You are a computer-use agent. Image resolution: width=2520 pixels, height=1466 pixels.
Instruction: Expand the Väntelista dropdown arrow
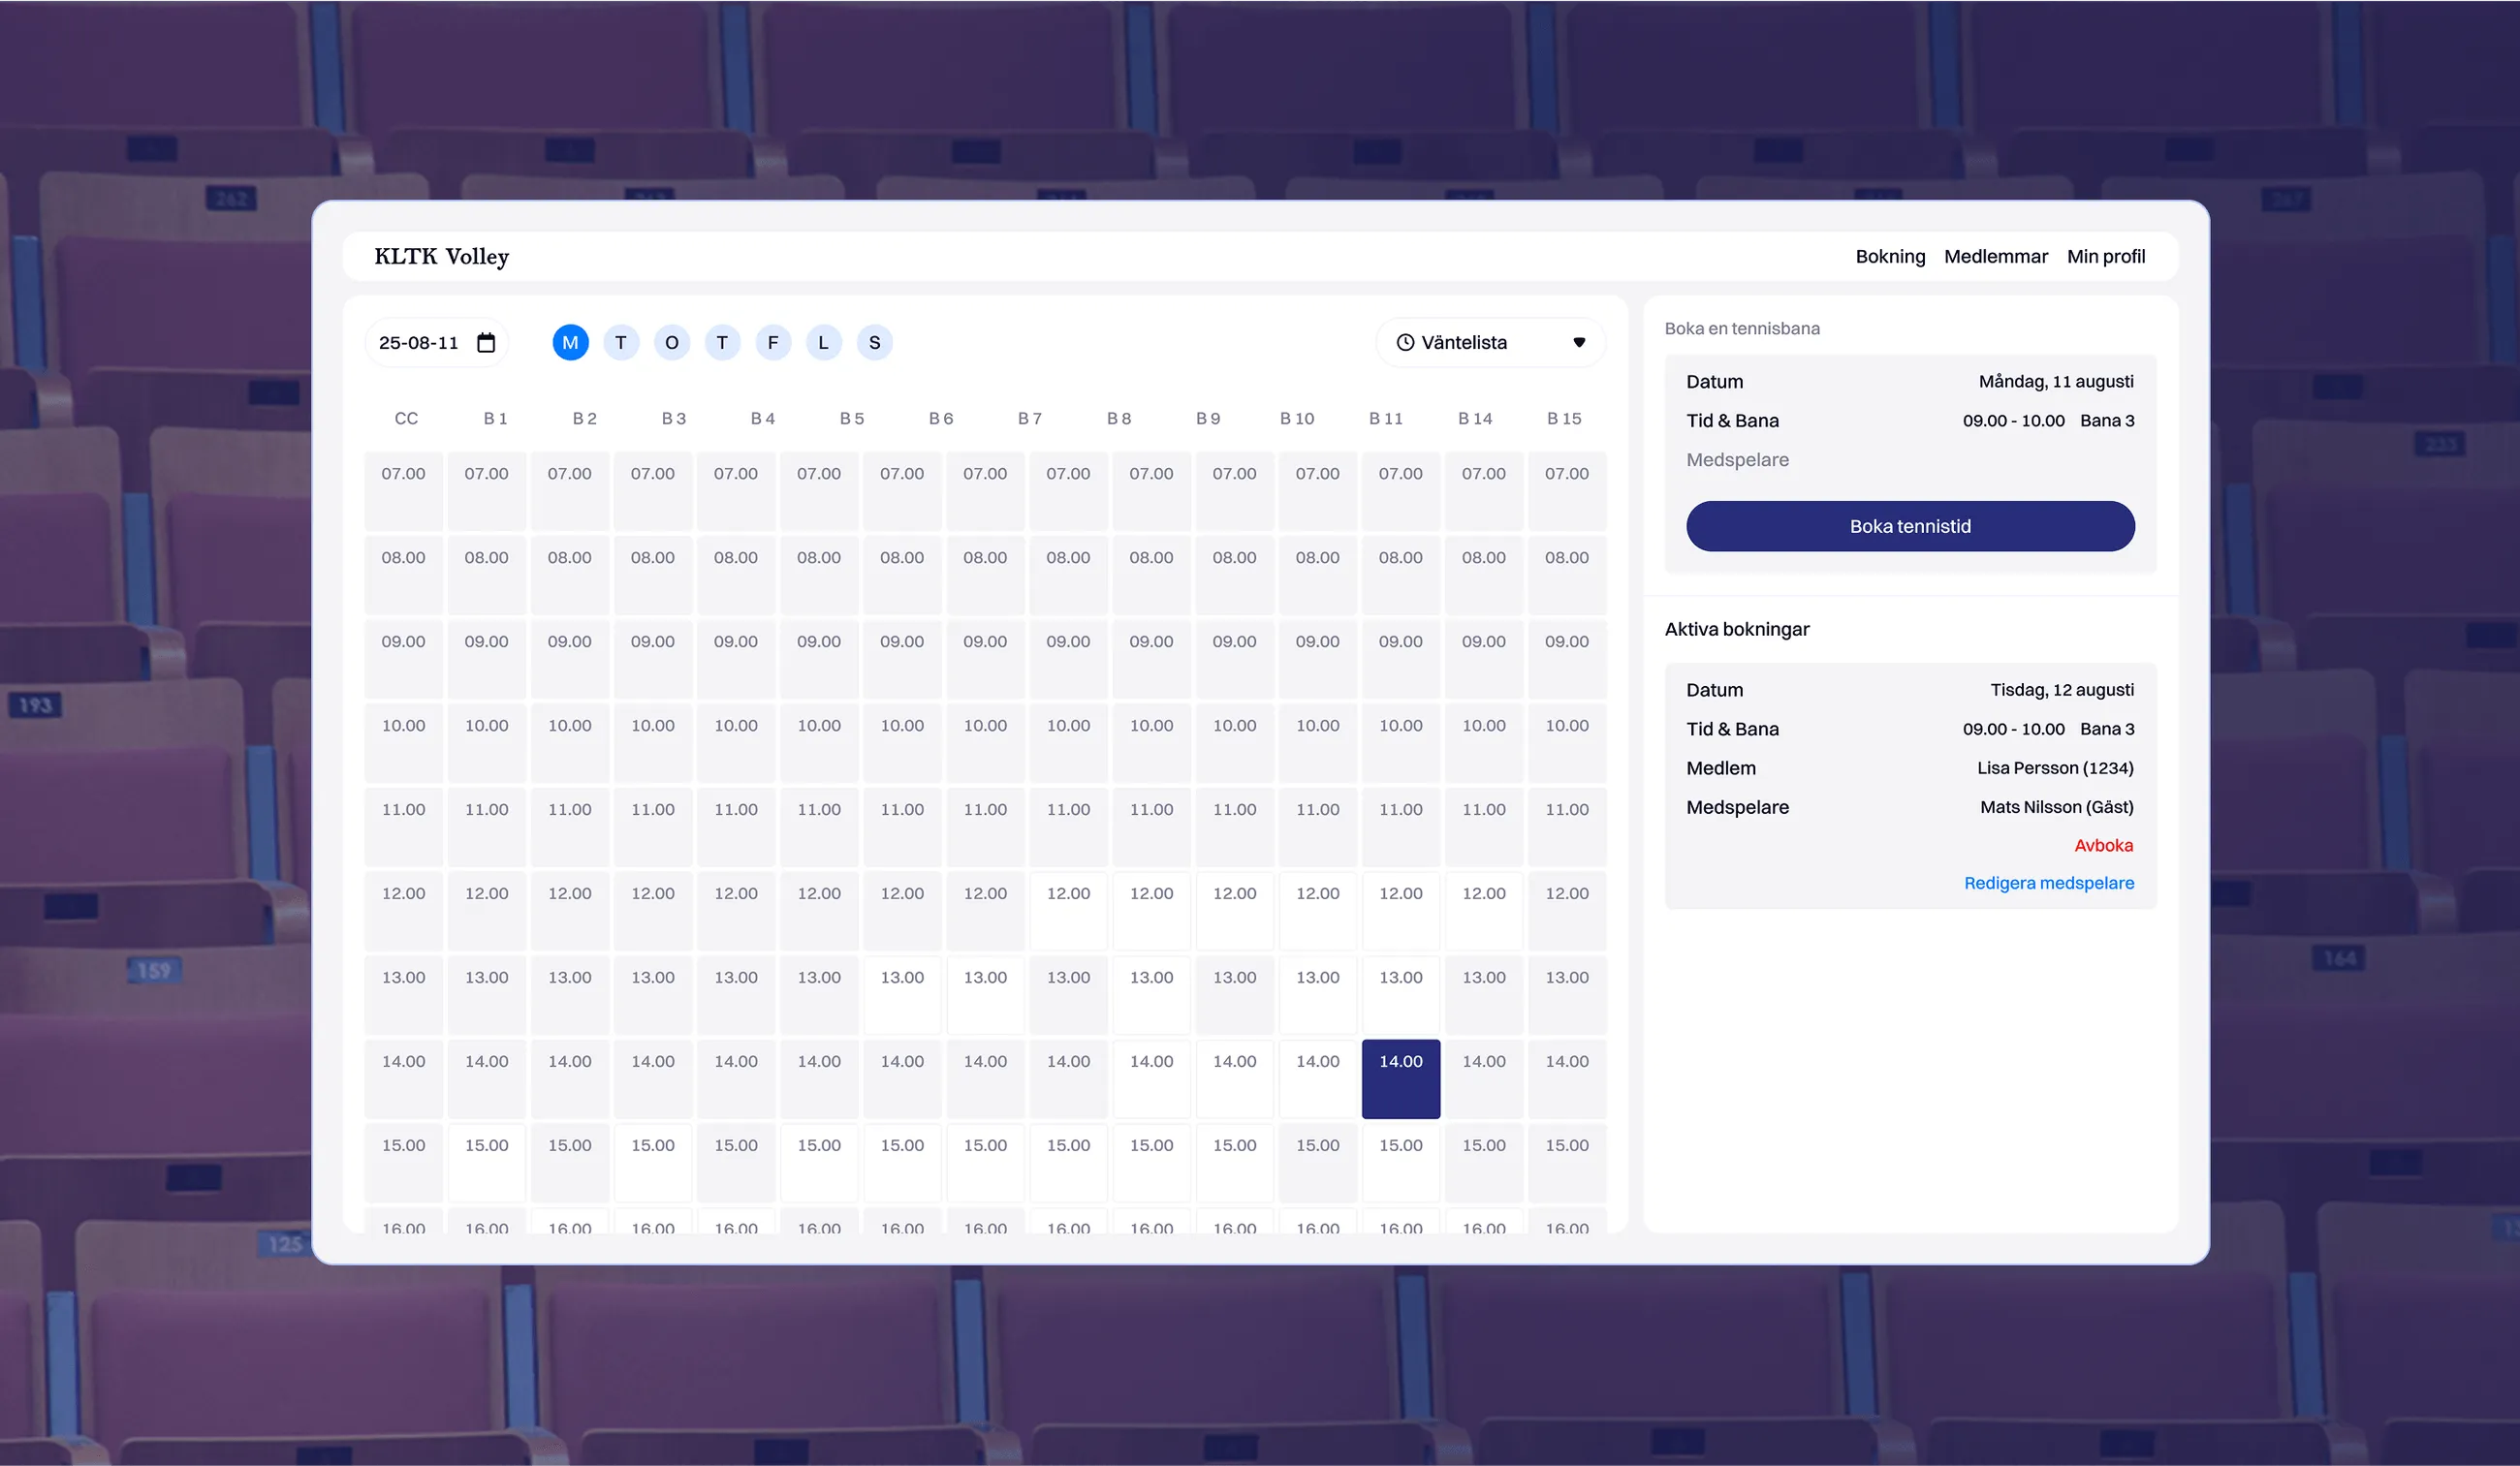(x=1579, y=343)
